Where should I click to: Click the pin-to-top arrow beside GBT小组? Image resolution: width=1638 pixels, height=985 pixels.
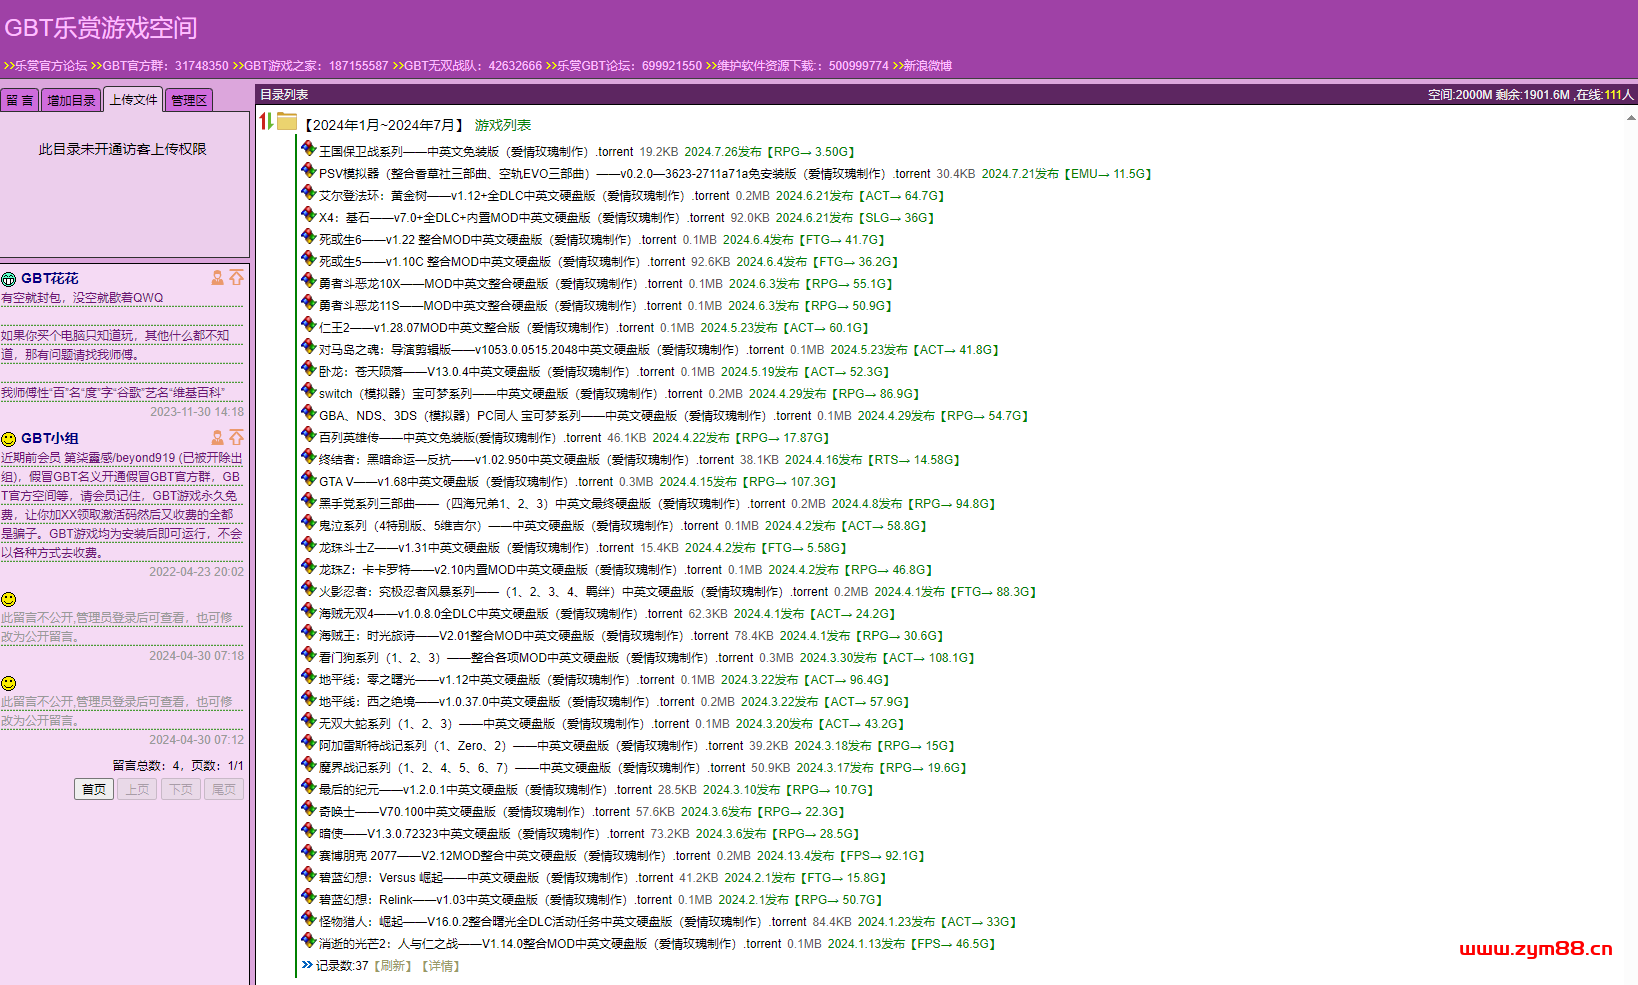[x=236, y=437]
